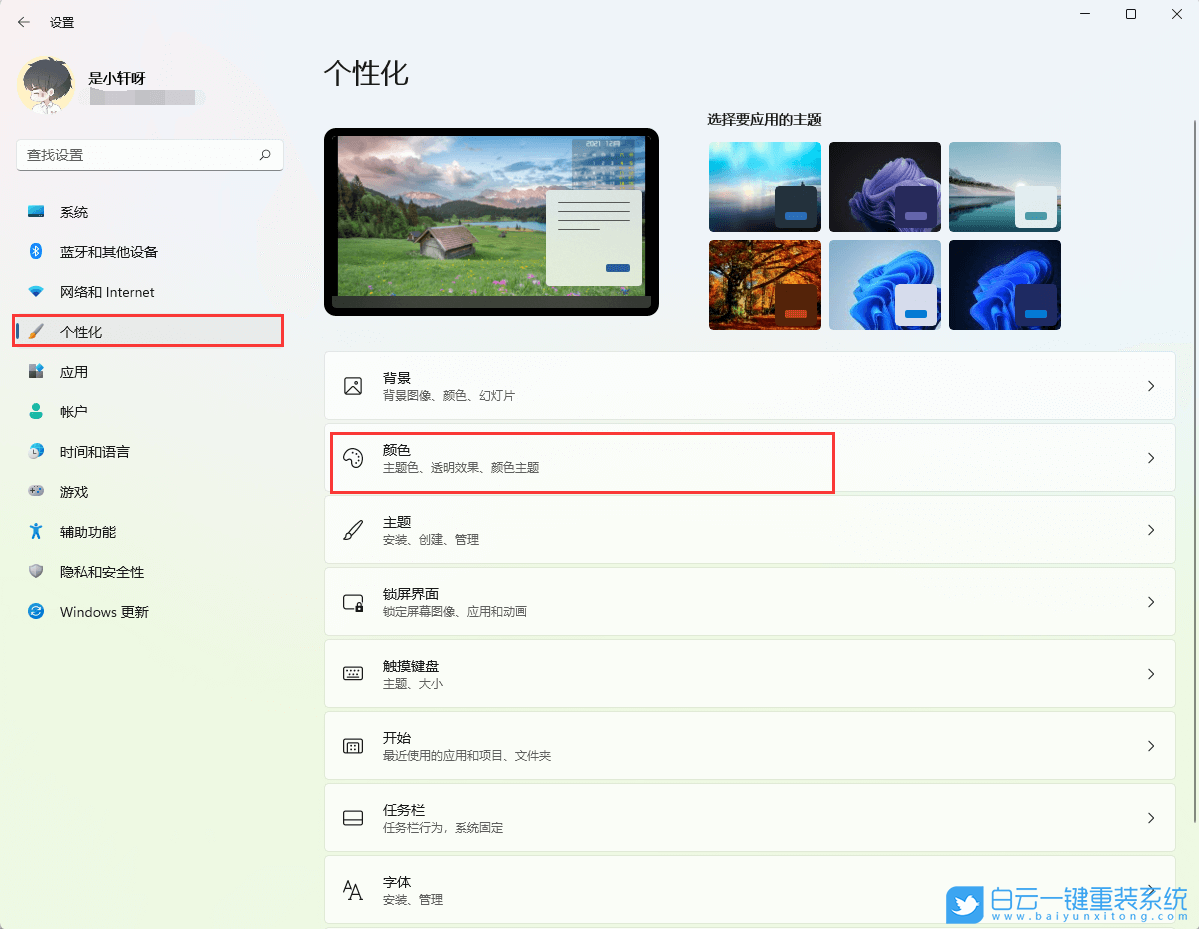The image size is (1199, 929).
Task: Click inside the 查找设置 search field
Action: tap(140, 156)
